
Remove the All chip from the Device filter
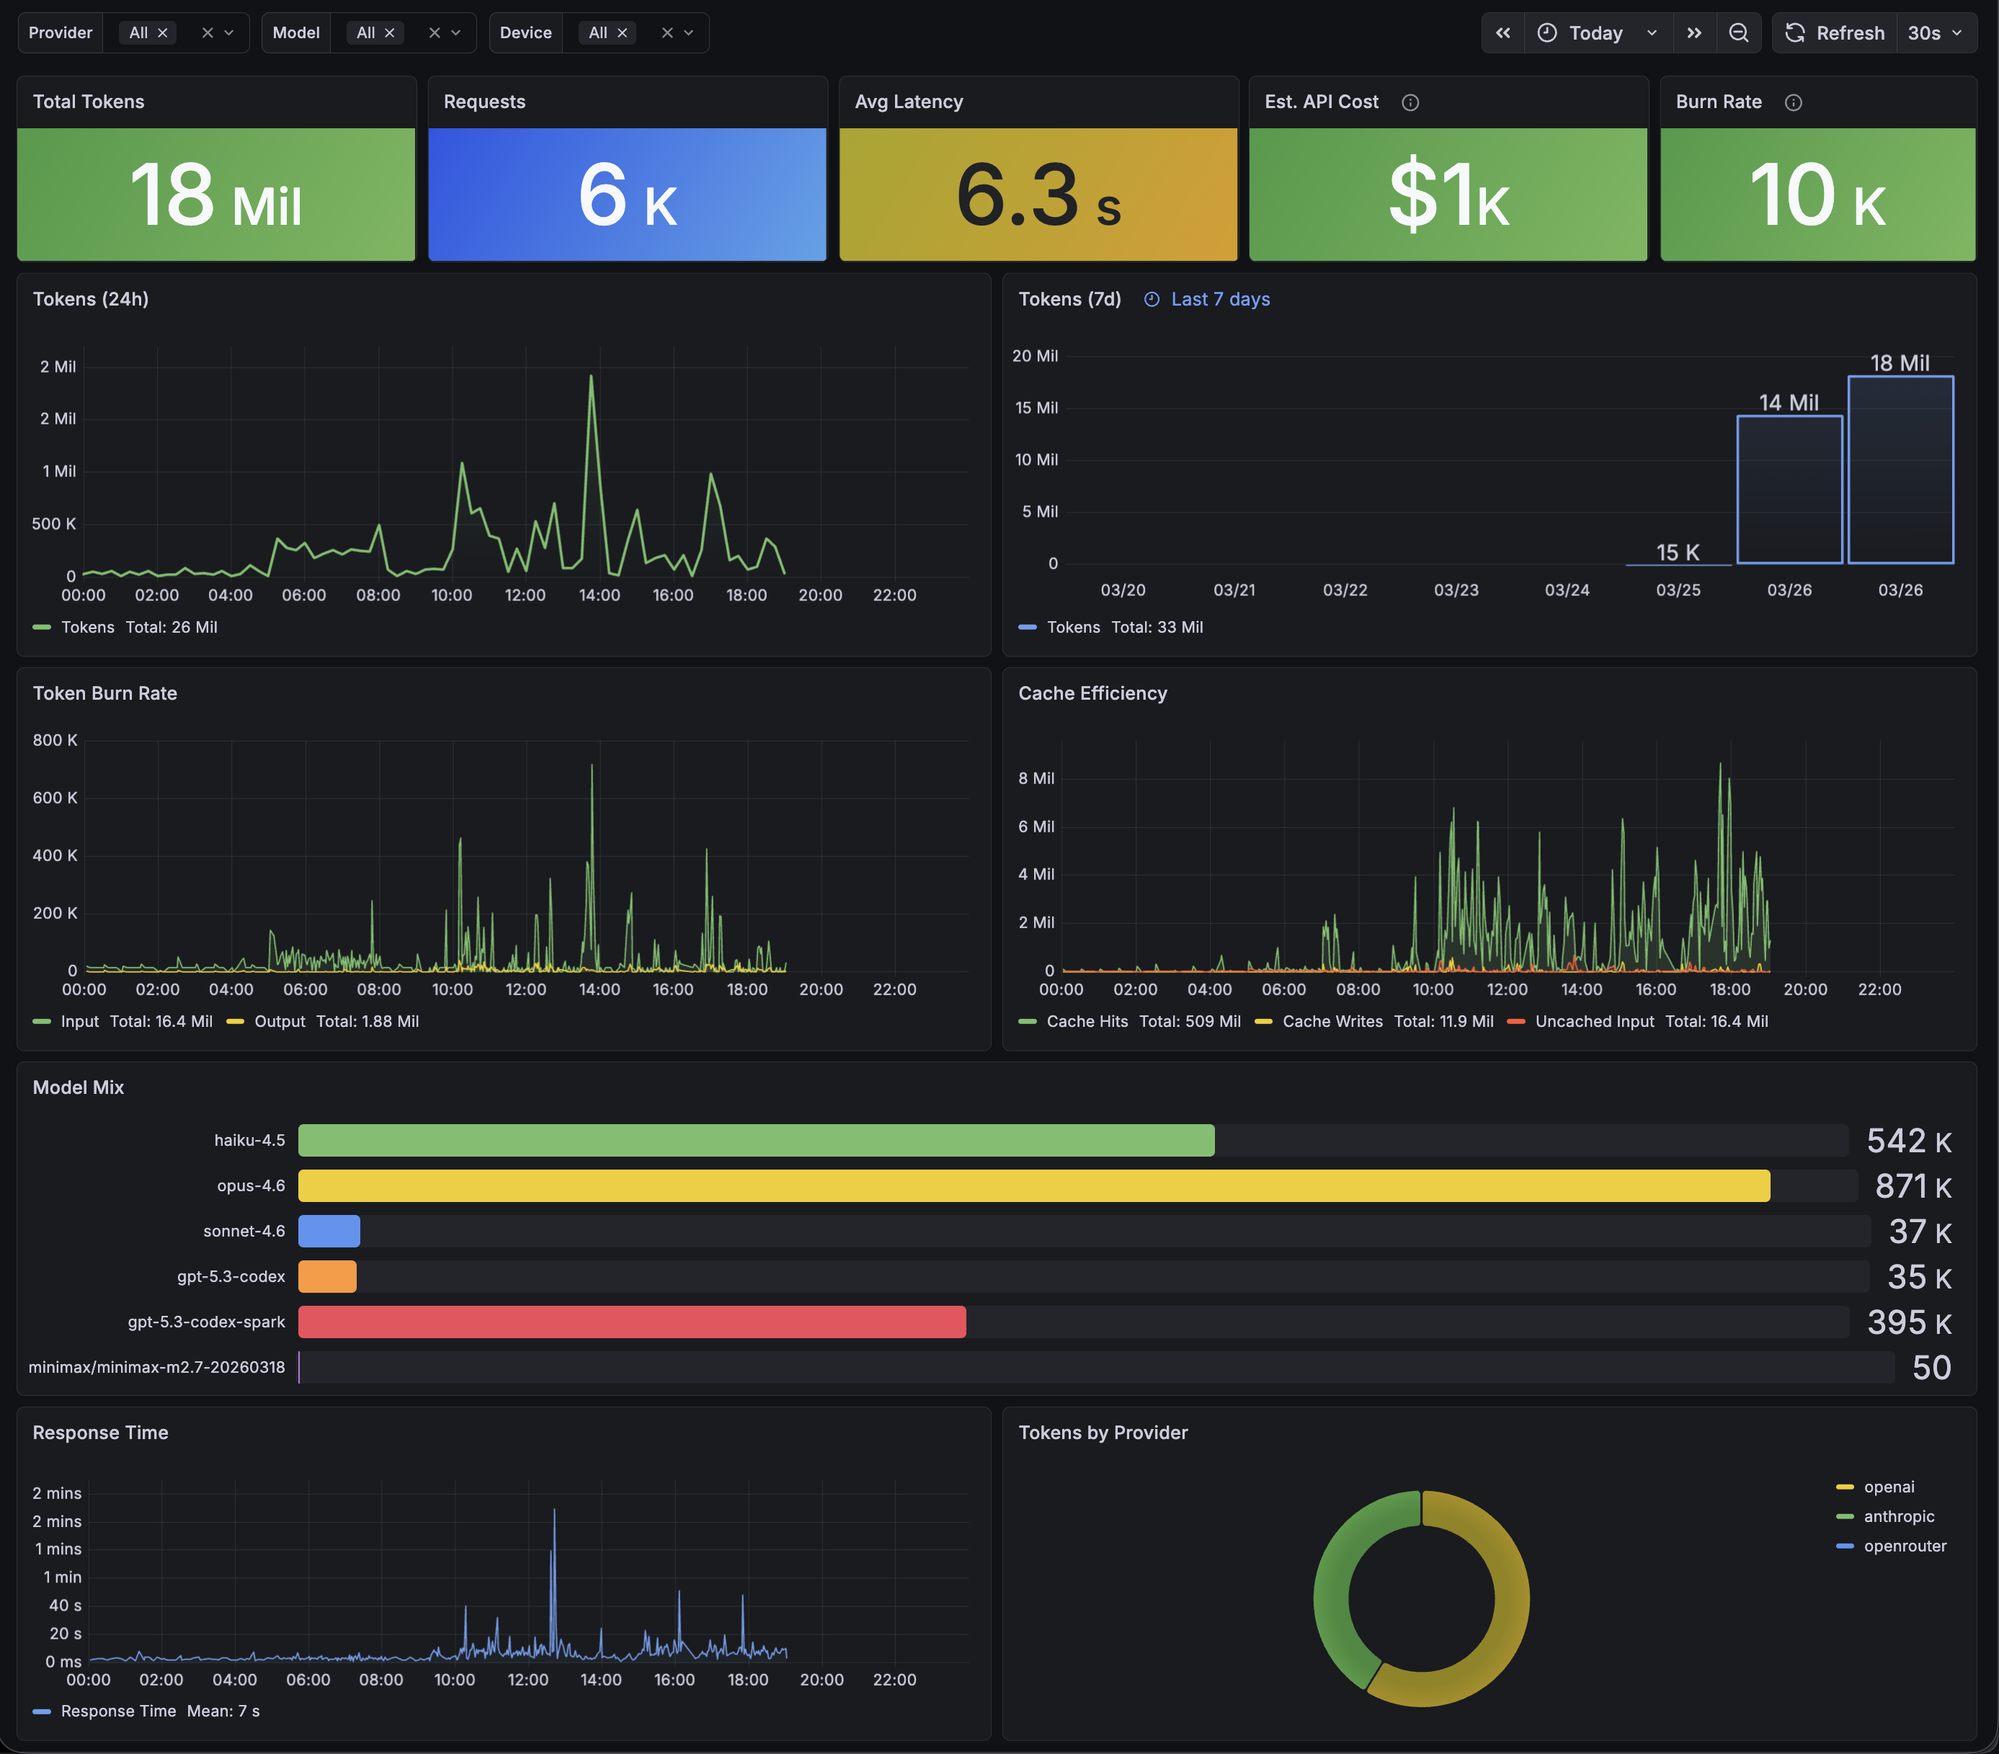coord(623,32)
